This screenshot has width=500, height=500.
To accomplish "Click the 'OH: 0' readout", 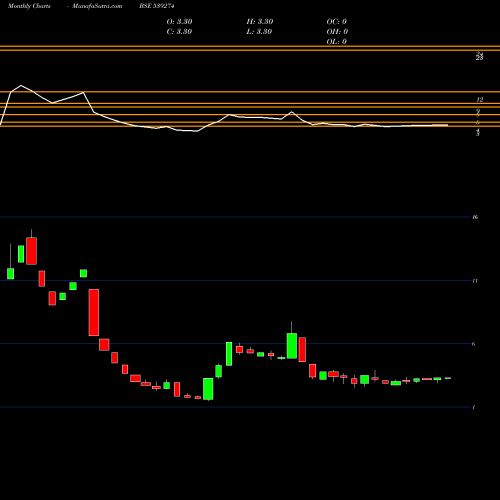I will point(337,32).
